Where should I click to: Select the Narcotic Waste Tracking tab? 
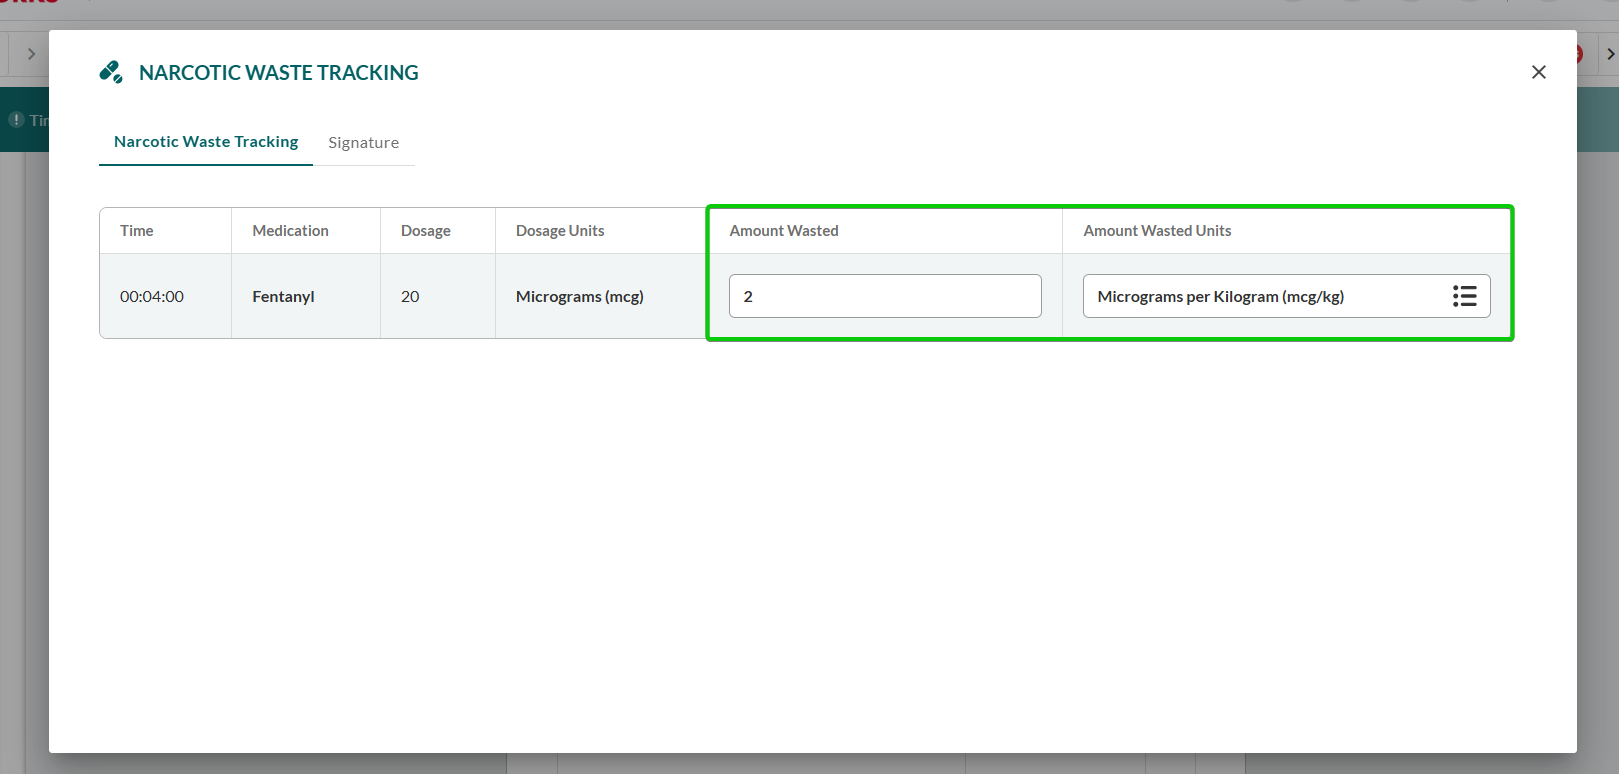(x=206, y=142)
